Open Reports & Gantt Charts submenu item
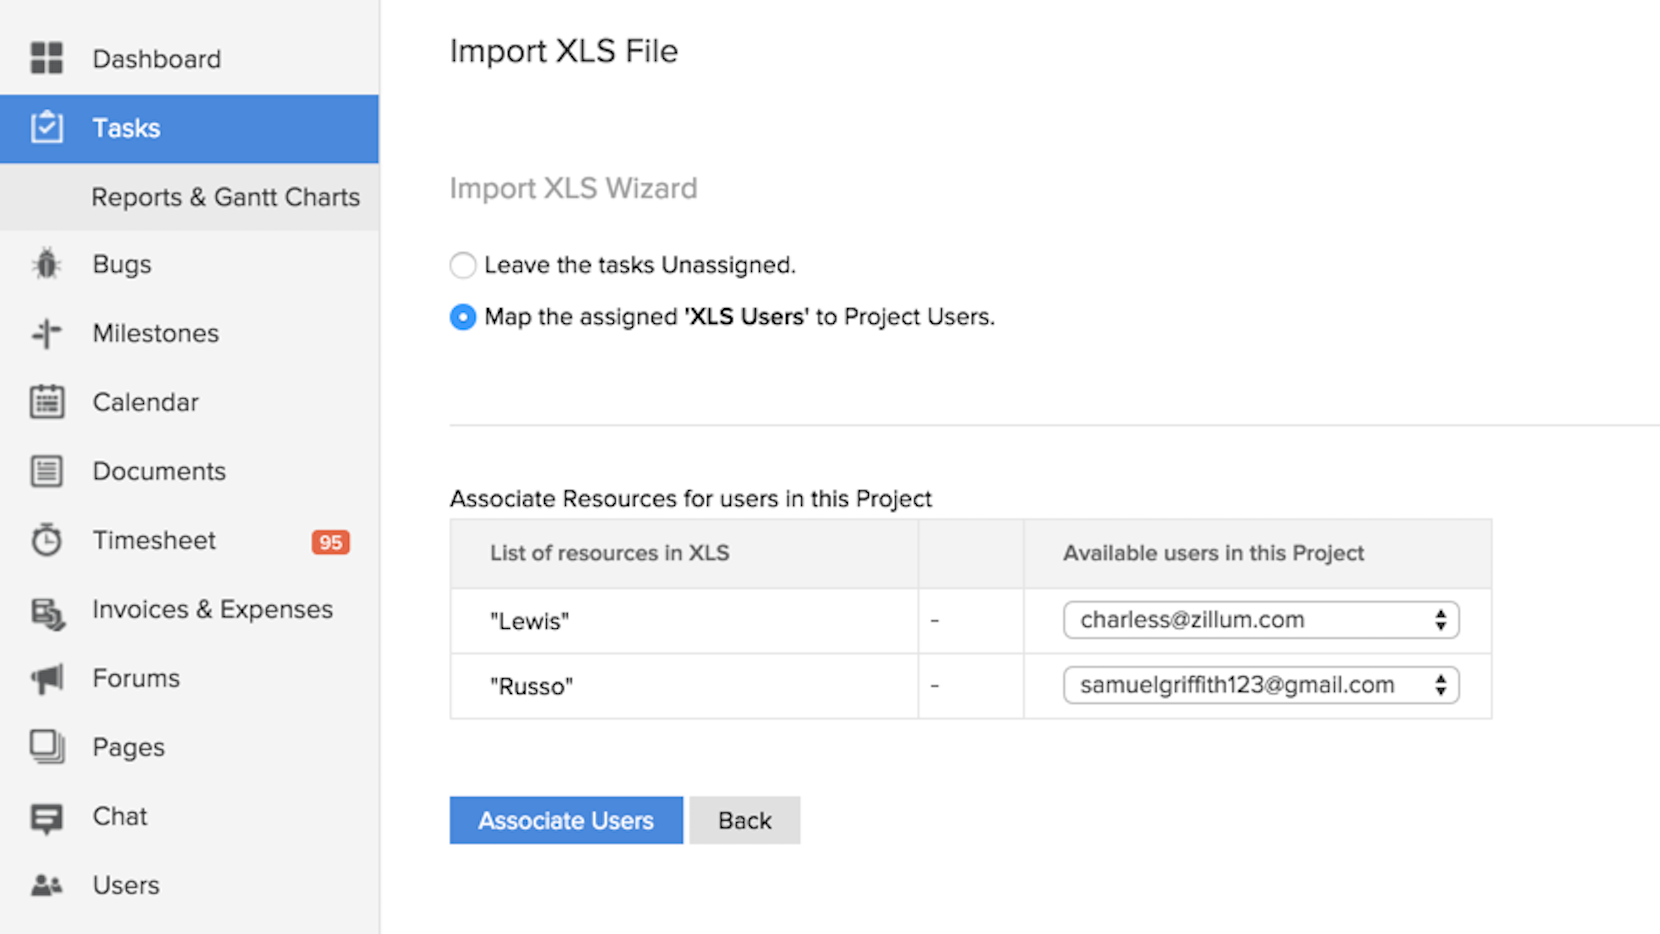 (225, 197)
